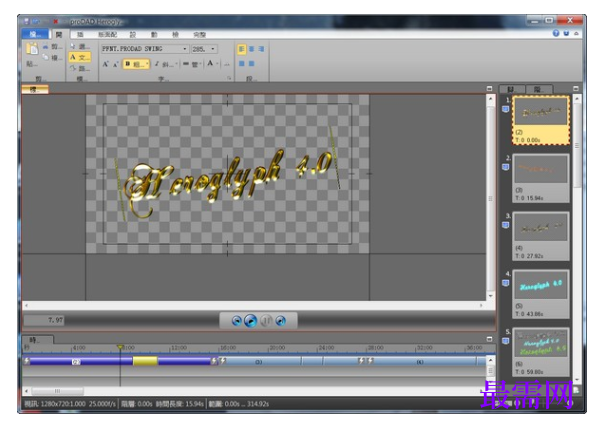Align text center
592x426 pixels.
[251, 49]
